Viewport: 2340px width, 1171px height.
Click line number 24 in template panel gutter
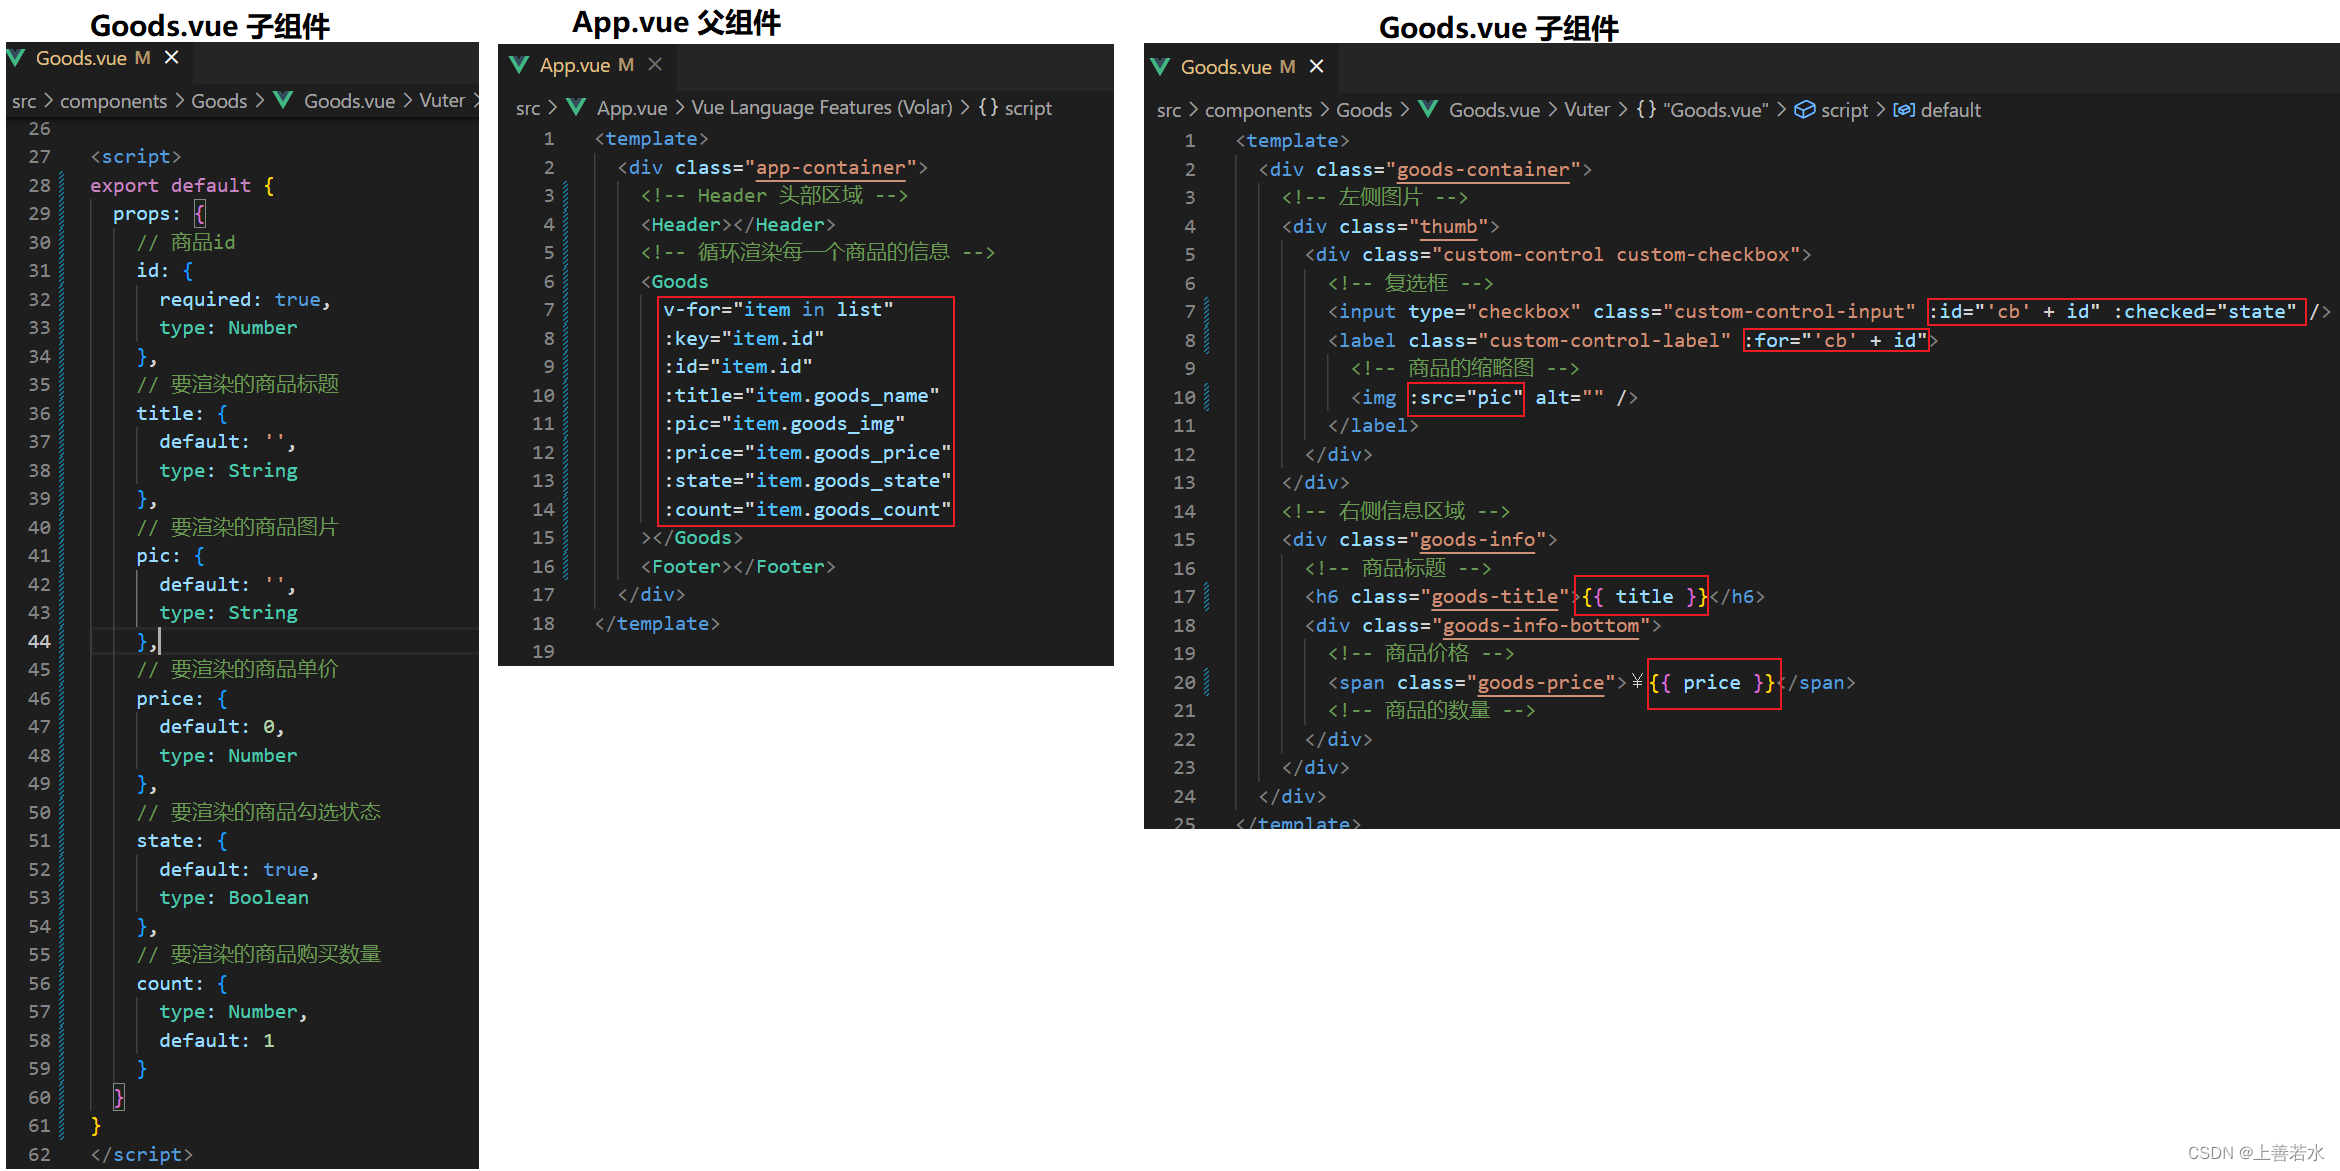click(x=1184, y=796)
